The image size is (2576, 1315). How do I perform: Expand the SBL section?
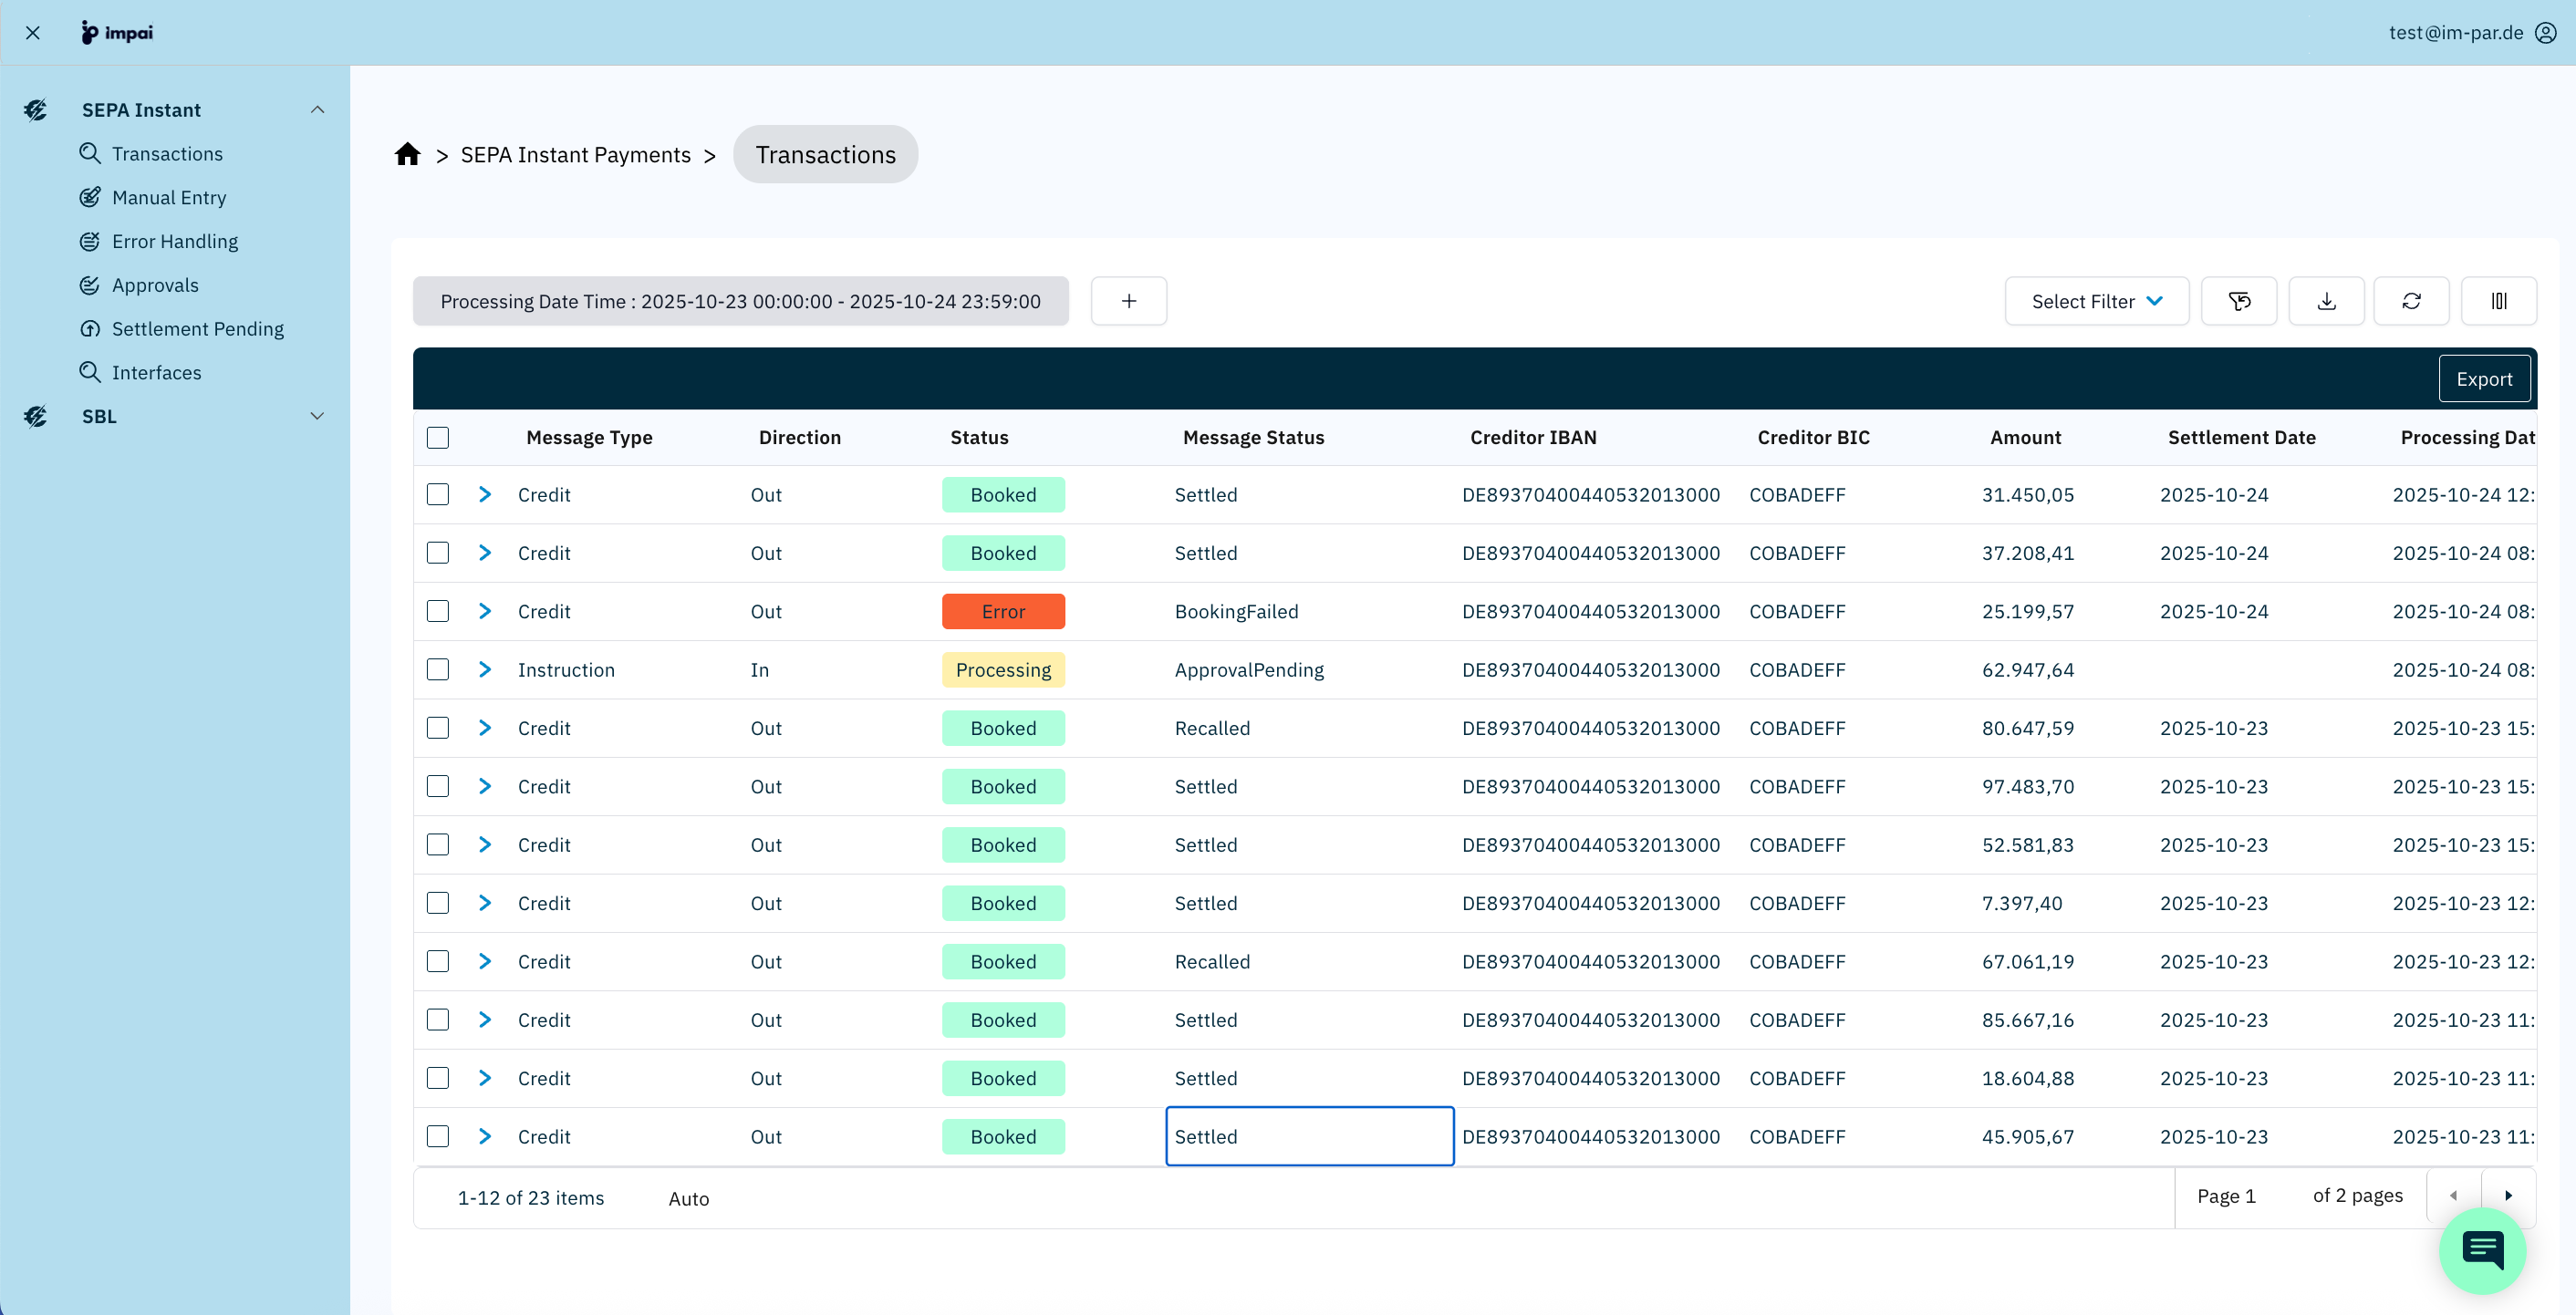click(318, 416)
